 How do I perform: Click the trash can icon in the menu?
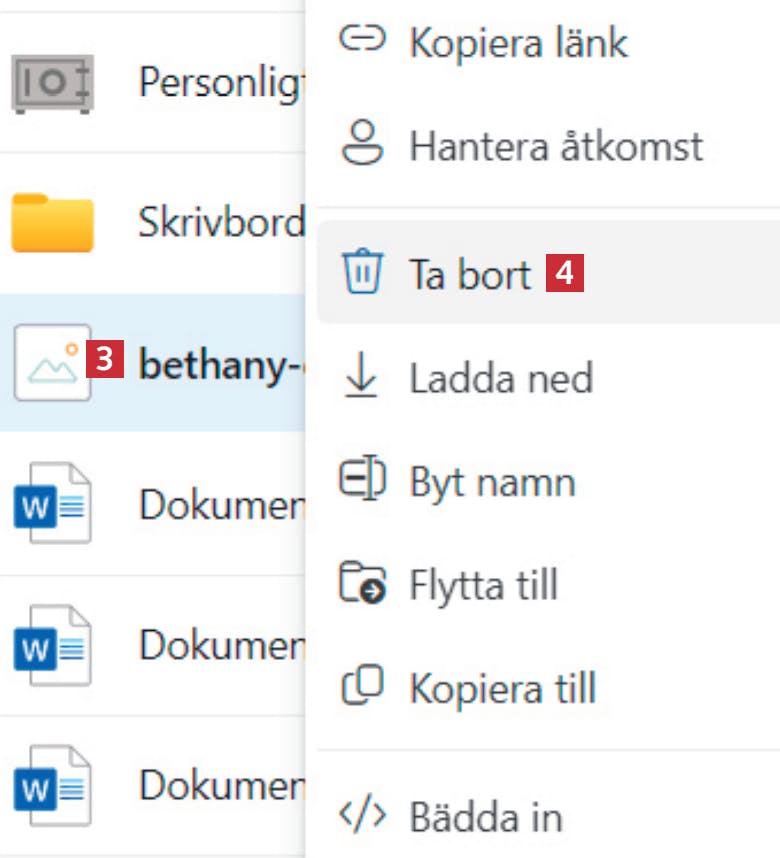point(362,273)
